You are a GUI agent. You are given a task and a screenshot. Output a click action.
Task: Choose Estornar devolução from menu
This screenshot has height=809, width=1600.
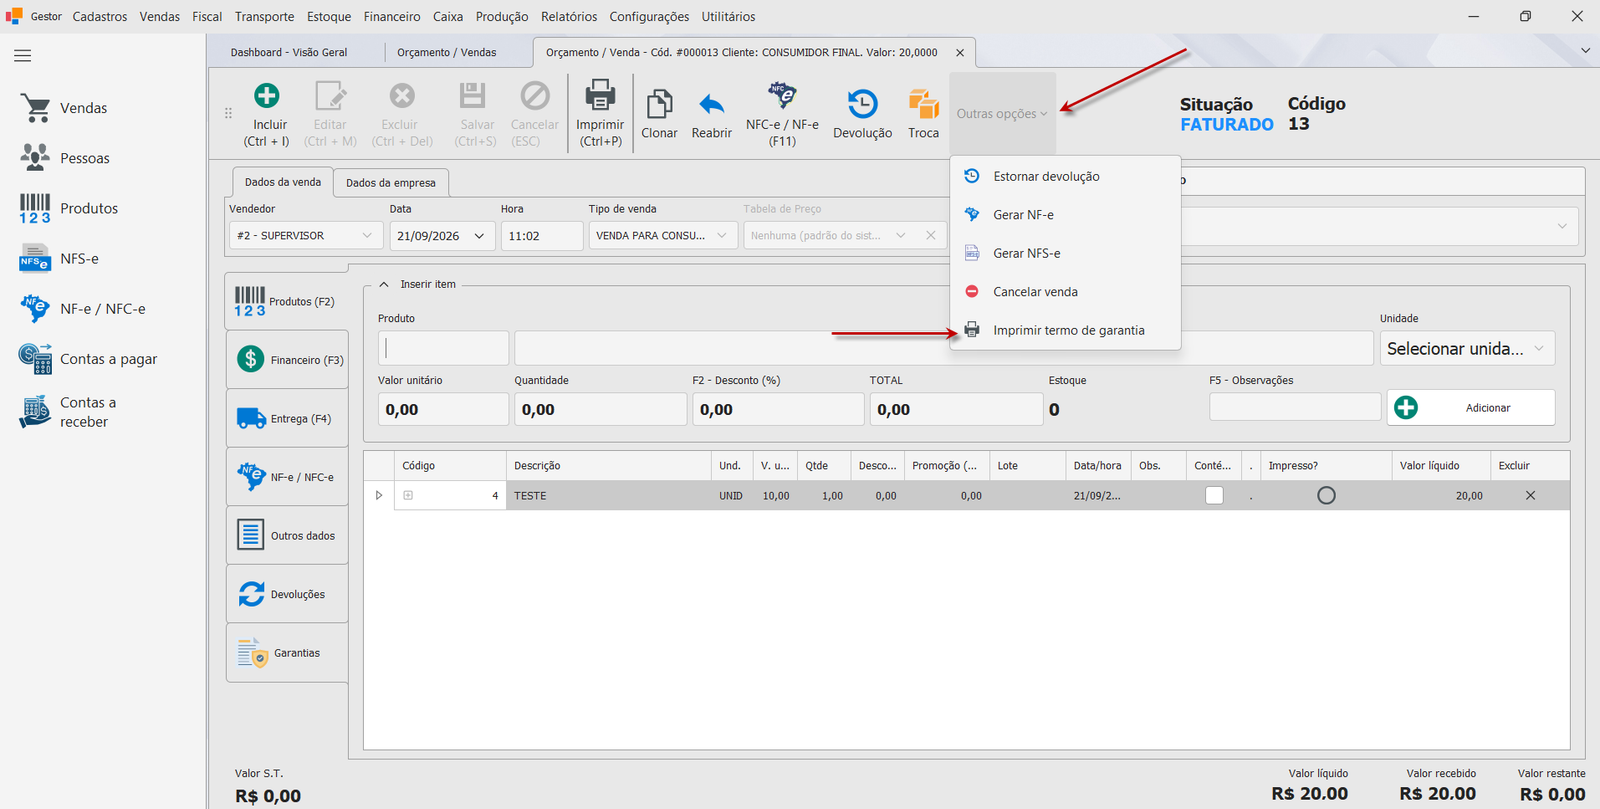tap(1065, 177)
